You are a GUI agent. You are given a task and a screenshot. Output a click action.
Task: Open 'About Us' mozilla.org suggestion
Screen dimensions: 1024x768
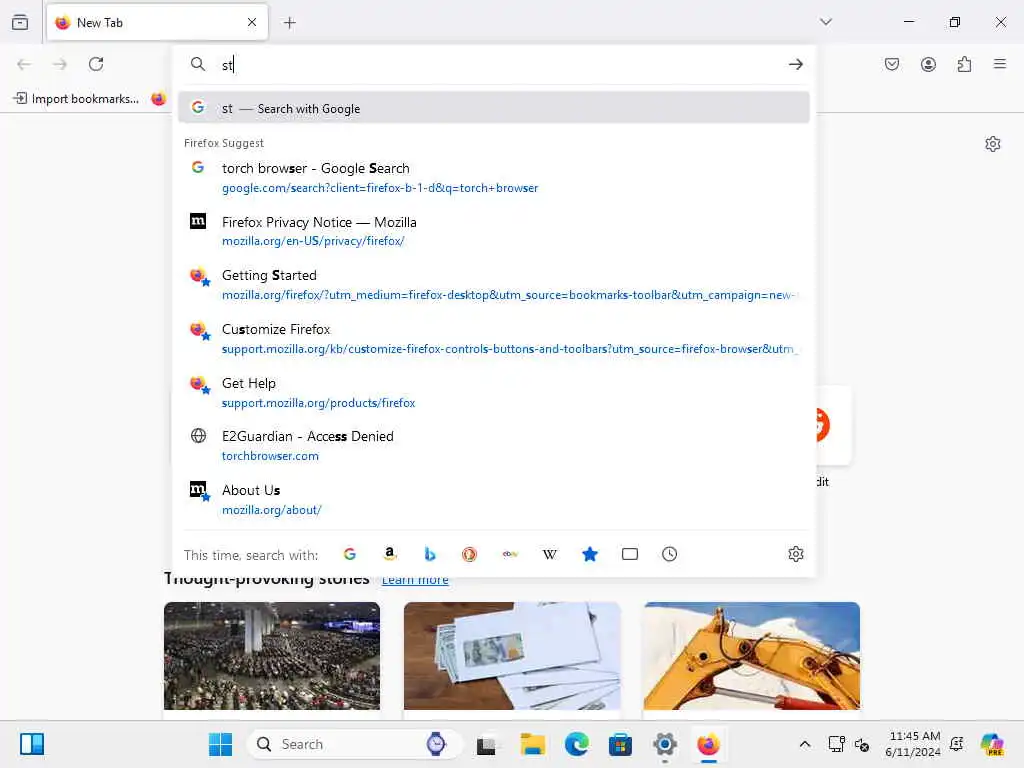tap(494, 500)
